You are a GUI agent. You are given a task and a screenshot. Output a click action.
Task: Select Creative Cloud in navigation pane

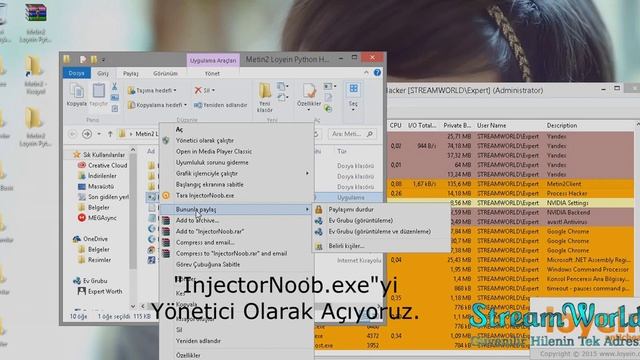[102, 165]
